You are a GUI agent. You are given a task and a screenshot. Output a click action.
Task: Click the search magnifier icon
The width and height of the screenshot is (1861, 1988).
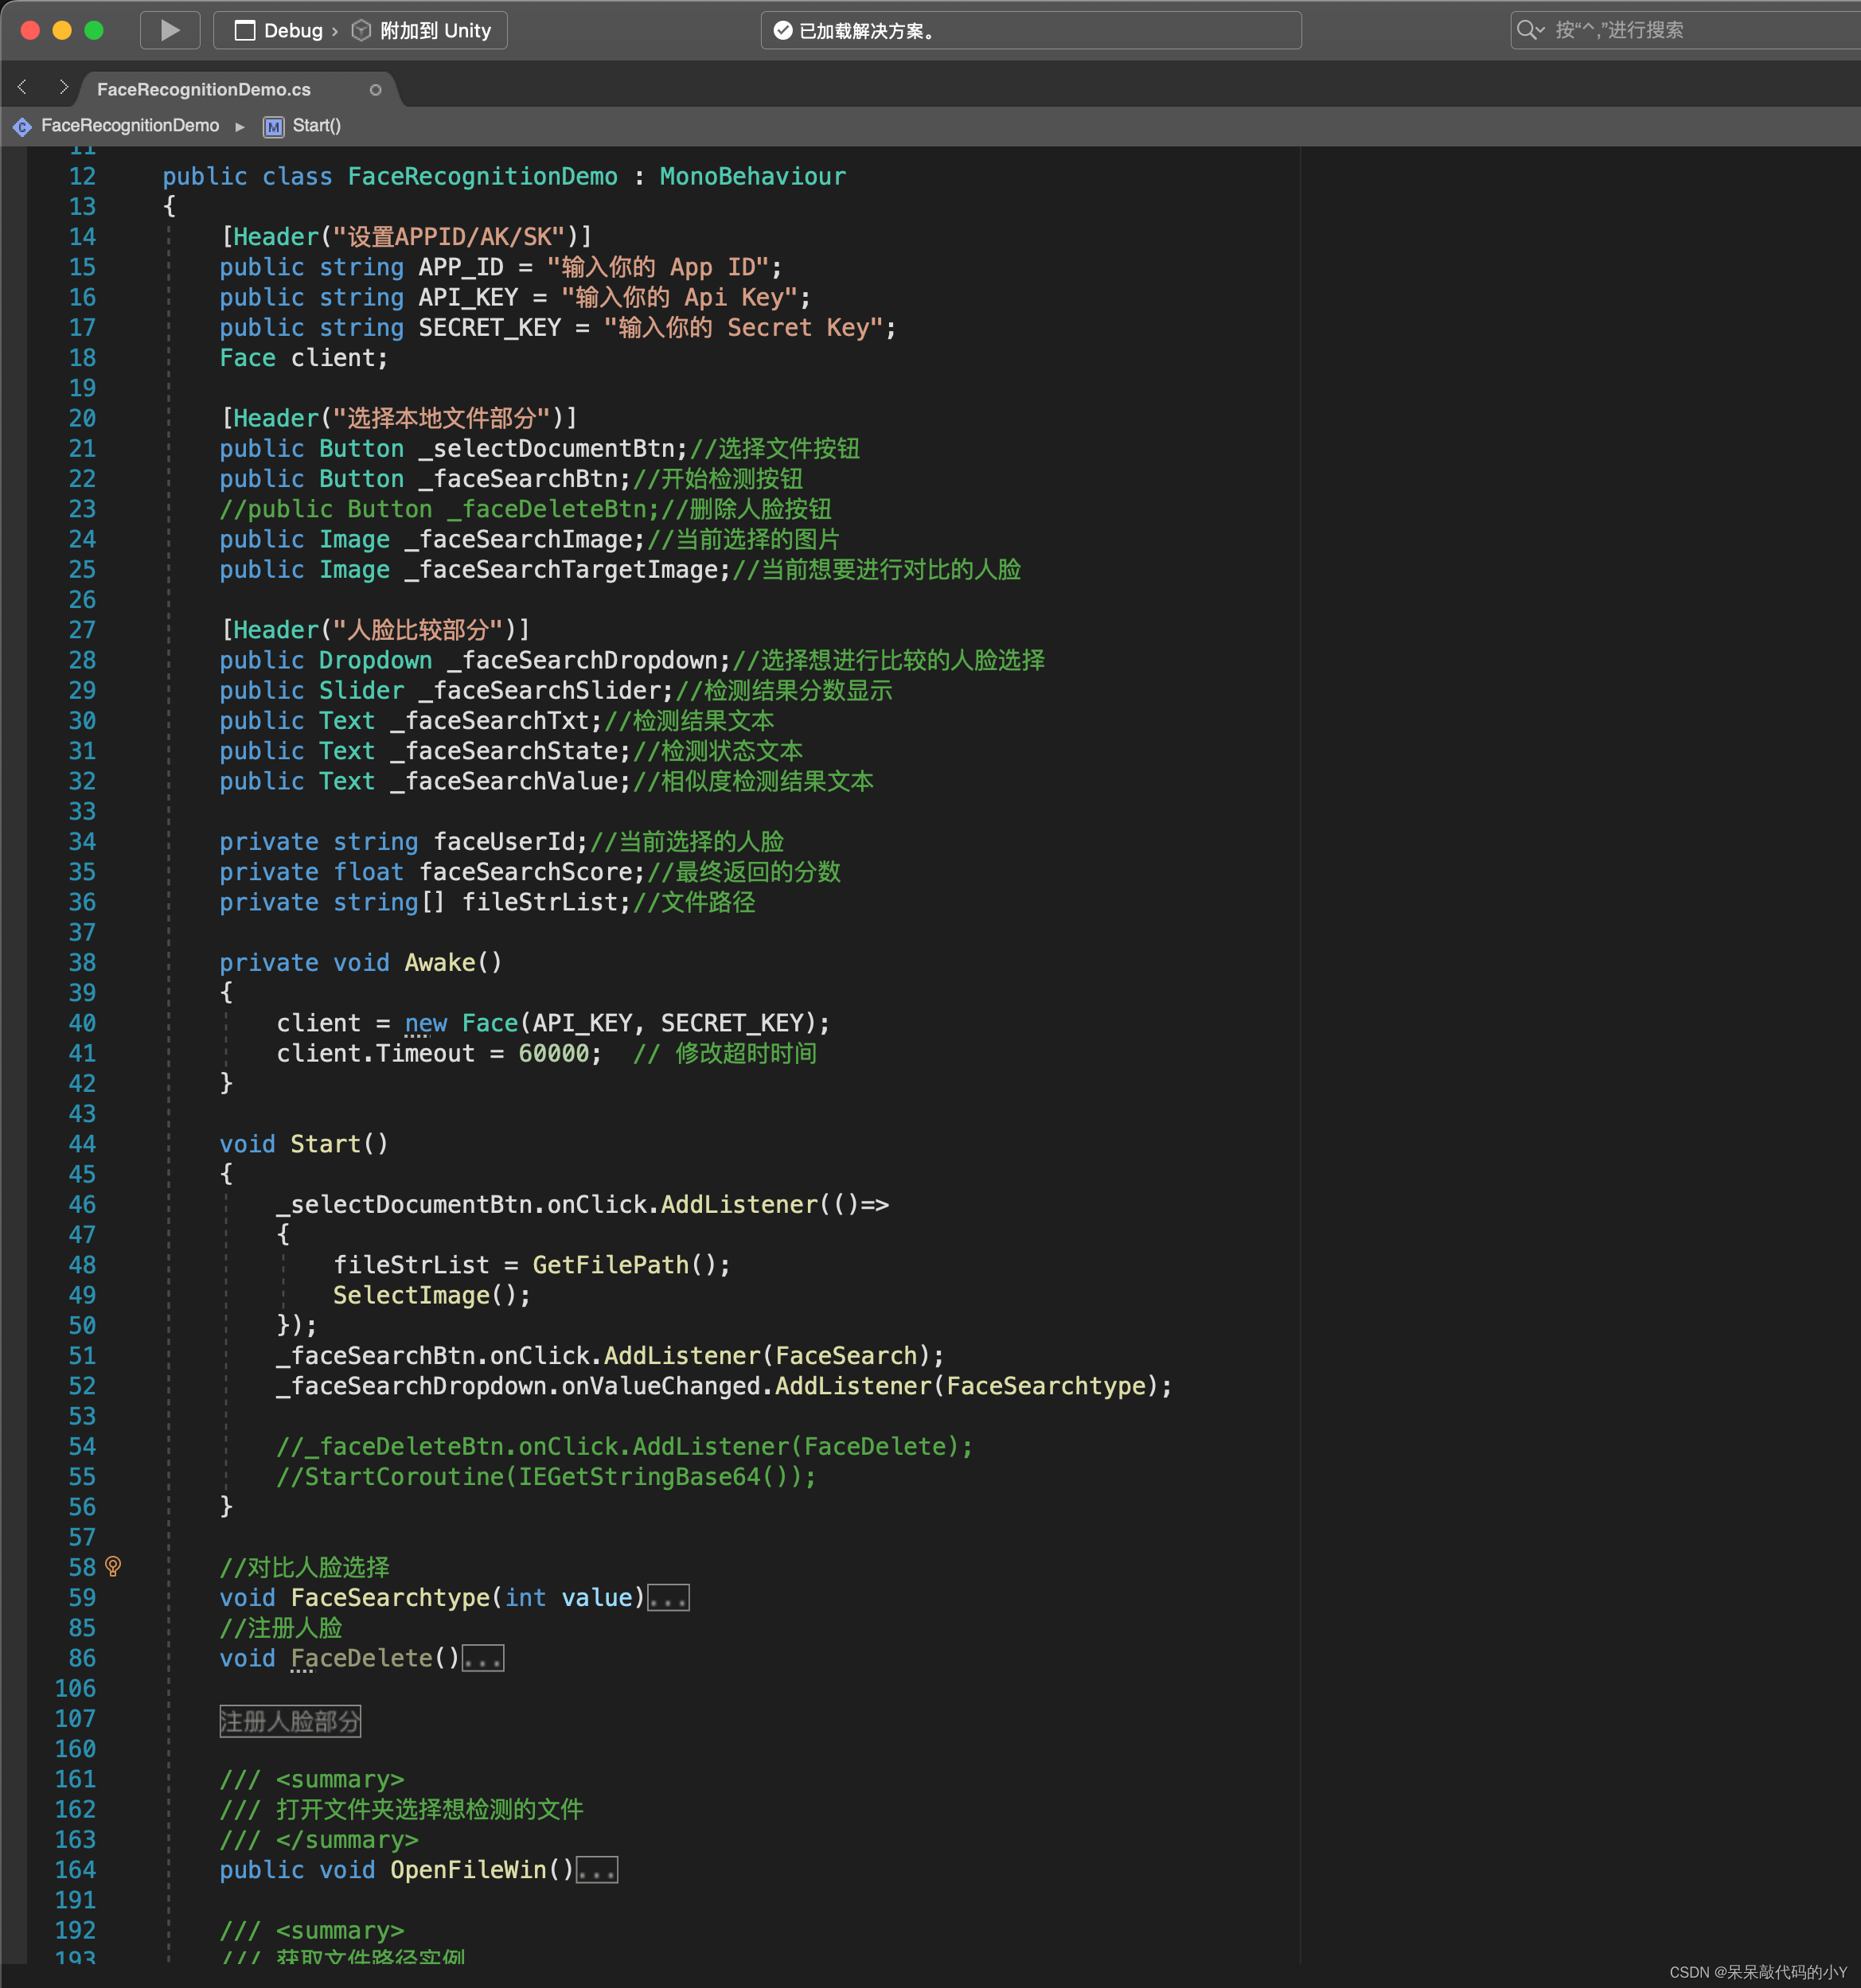(x=1529, y=30)
